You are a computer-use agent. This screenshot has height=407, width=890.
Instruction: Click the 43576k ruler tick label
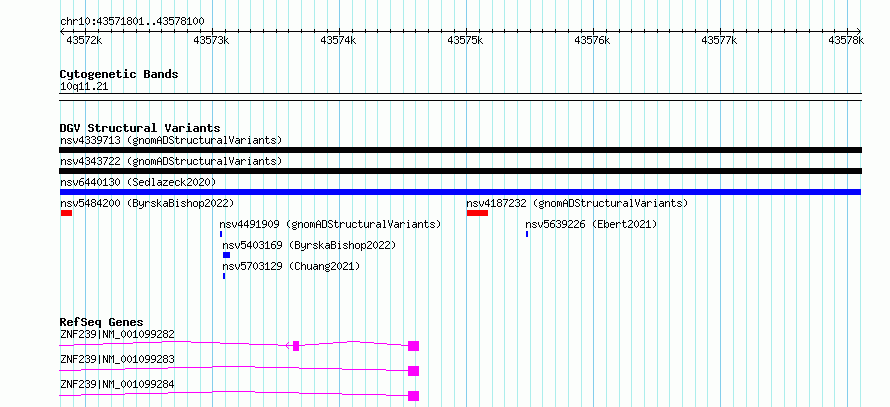tap(593, 40)
